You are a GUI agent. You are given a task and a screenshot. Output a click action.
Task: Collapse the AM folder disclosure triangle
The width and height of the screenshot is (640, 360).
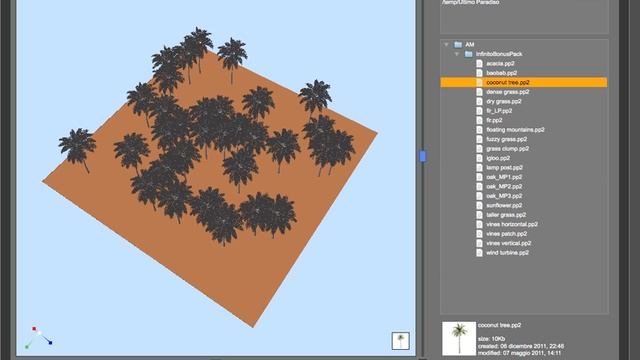(x=447, y=44)
